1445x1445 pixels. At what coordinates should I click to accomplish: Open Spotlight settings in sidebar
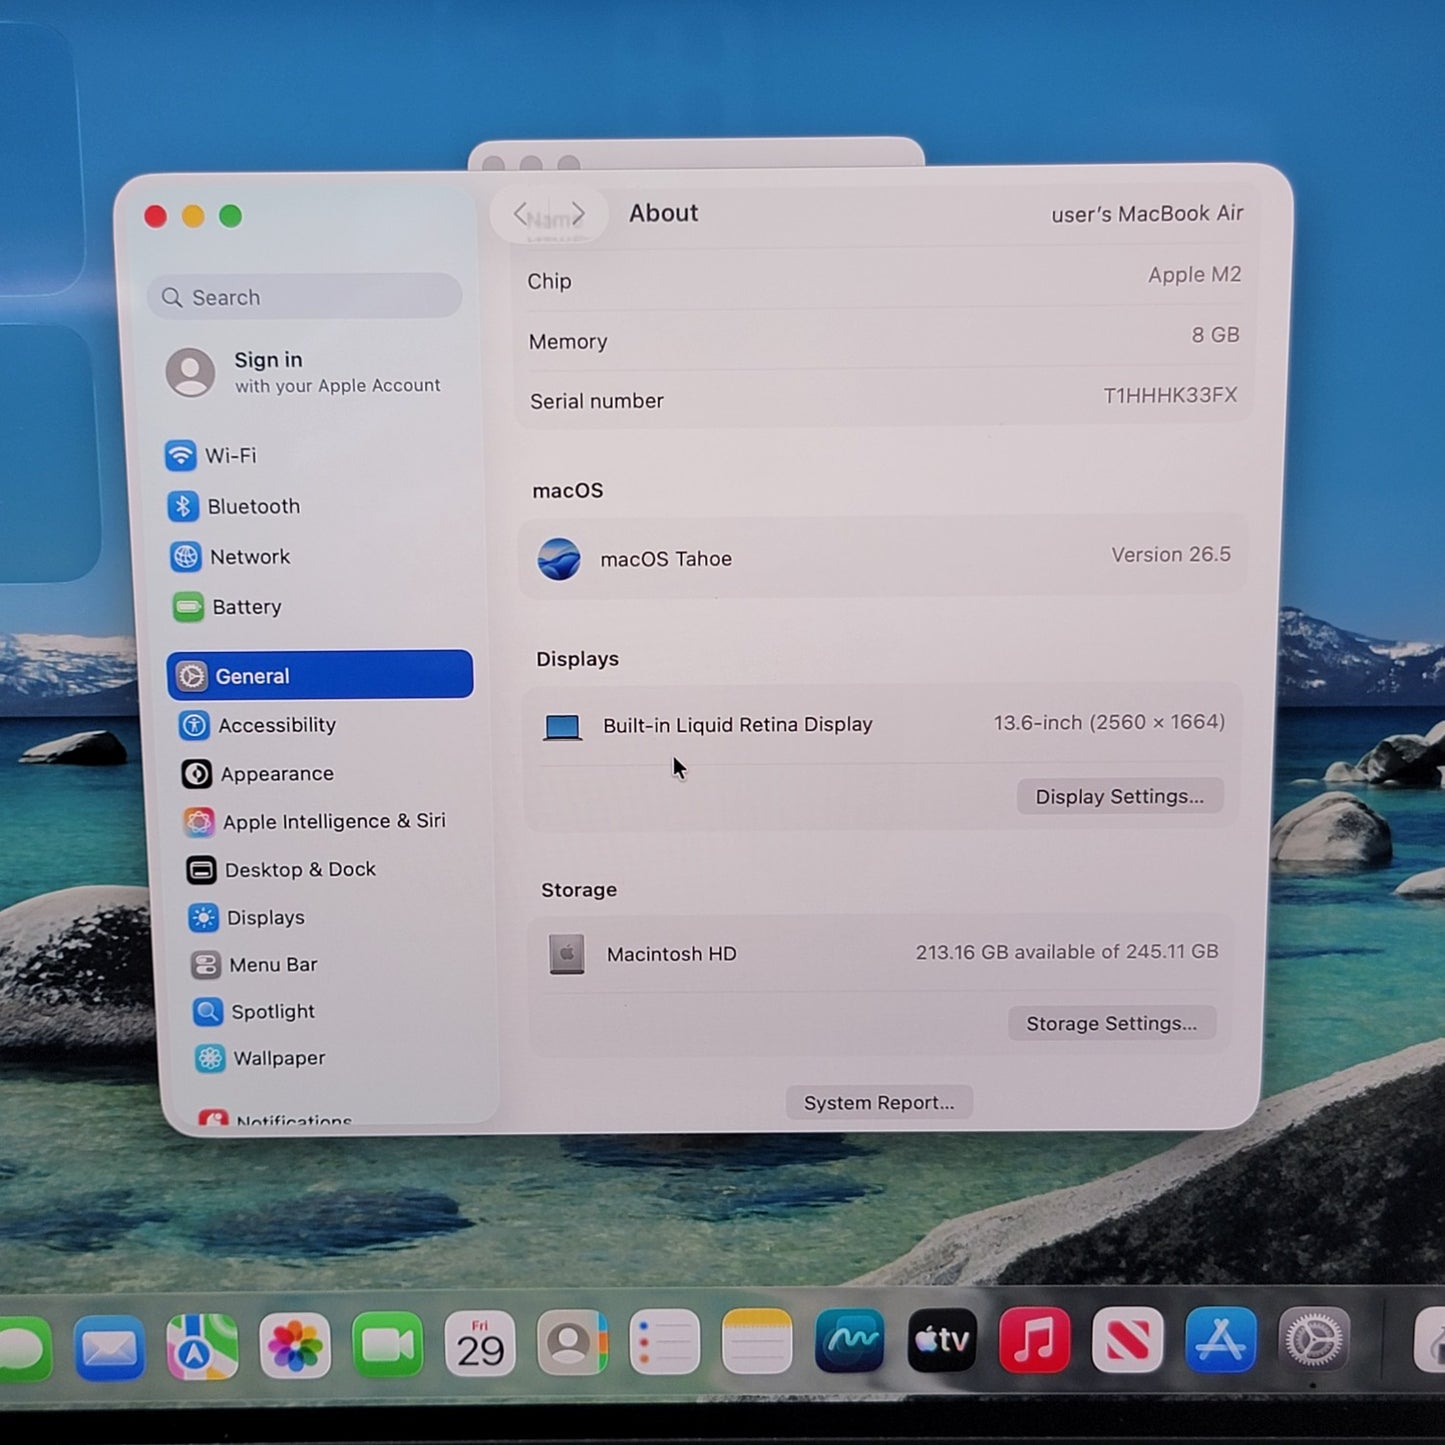(254, 1012)
